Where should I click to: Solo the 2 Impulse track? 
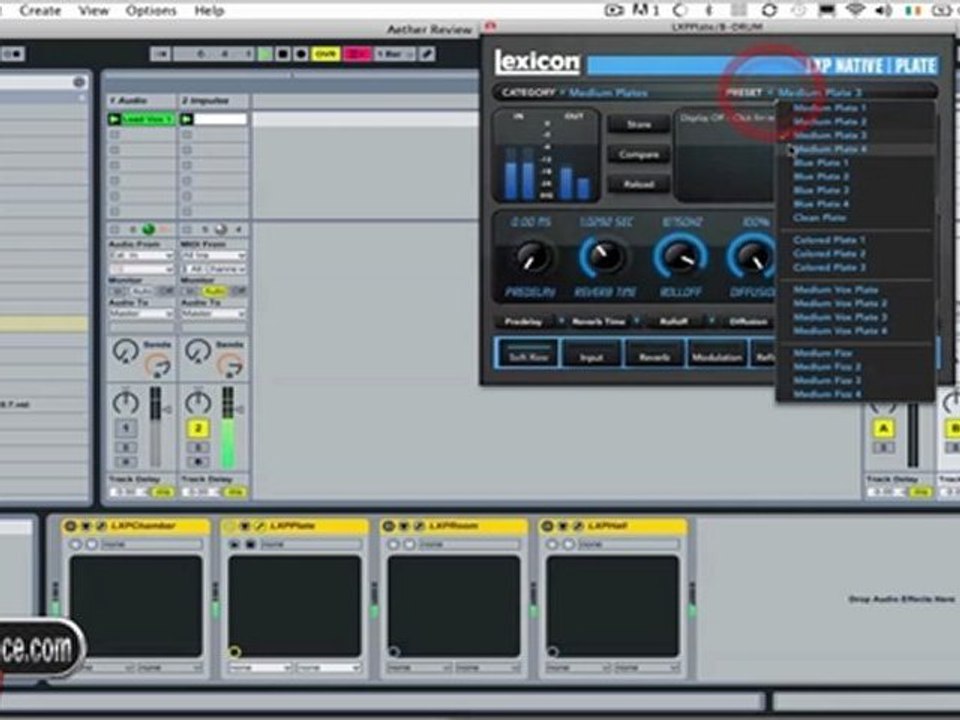198,448
